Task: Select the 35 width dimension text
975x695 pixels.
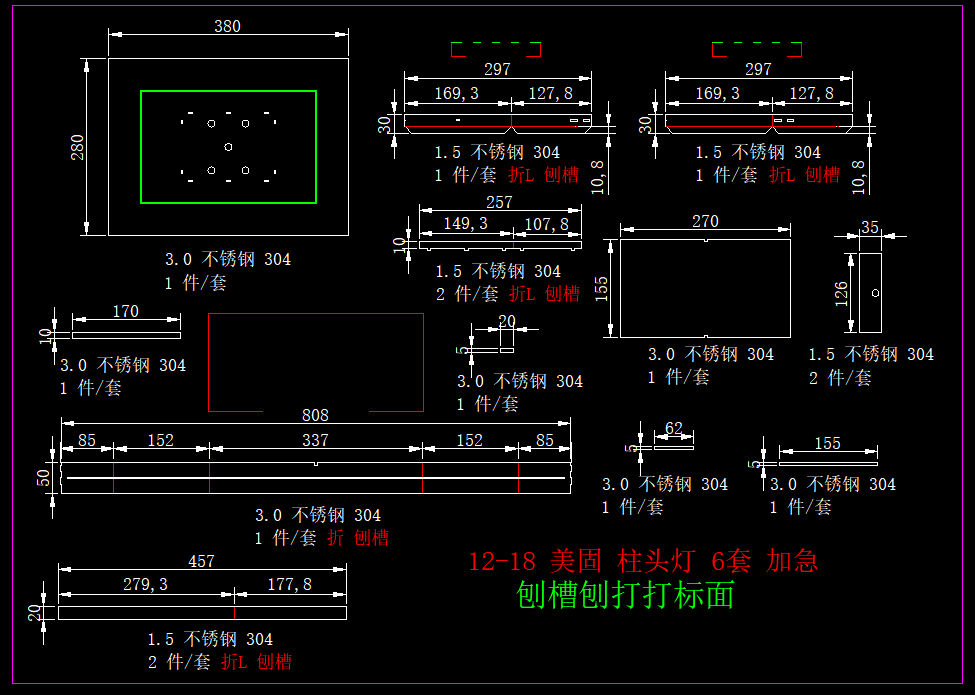Action: [x=869, y=228]
